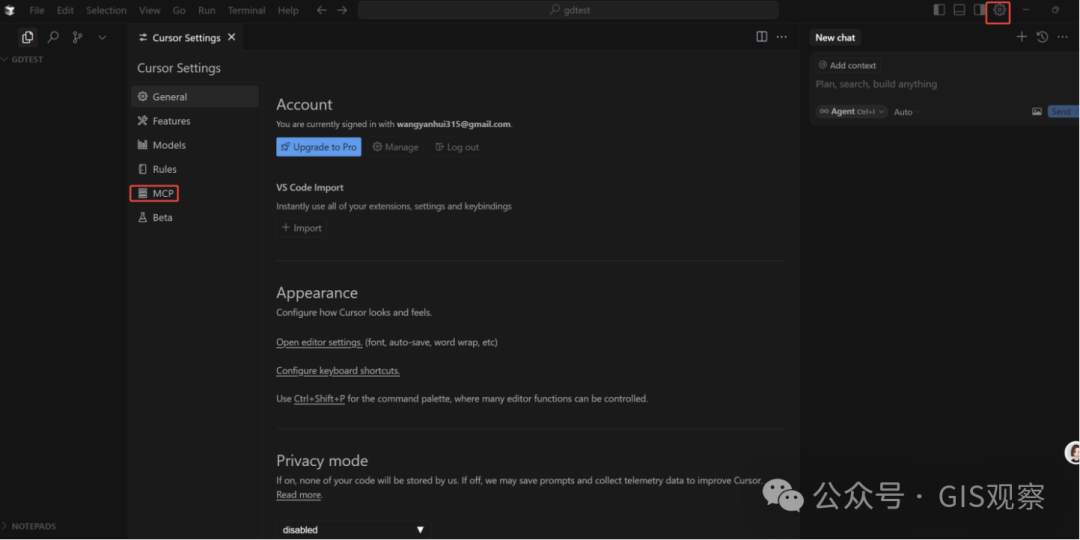Click the Account section heading
Viewport: 1080px width, 540px height.
coord(304,105)
